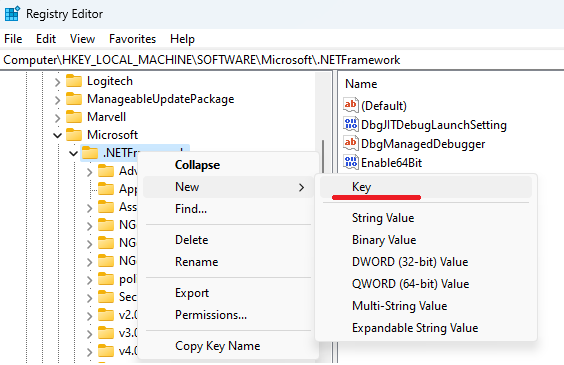Click the ManageableUpdatePackage folder icon

[74, 99]
